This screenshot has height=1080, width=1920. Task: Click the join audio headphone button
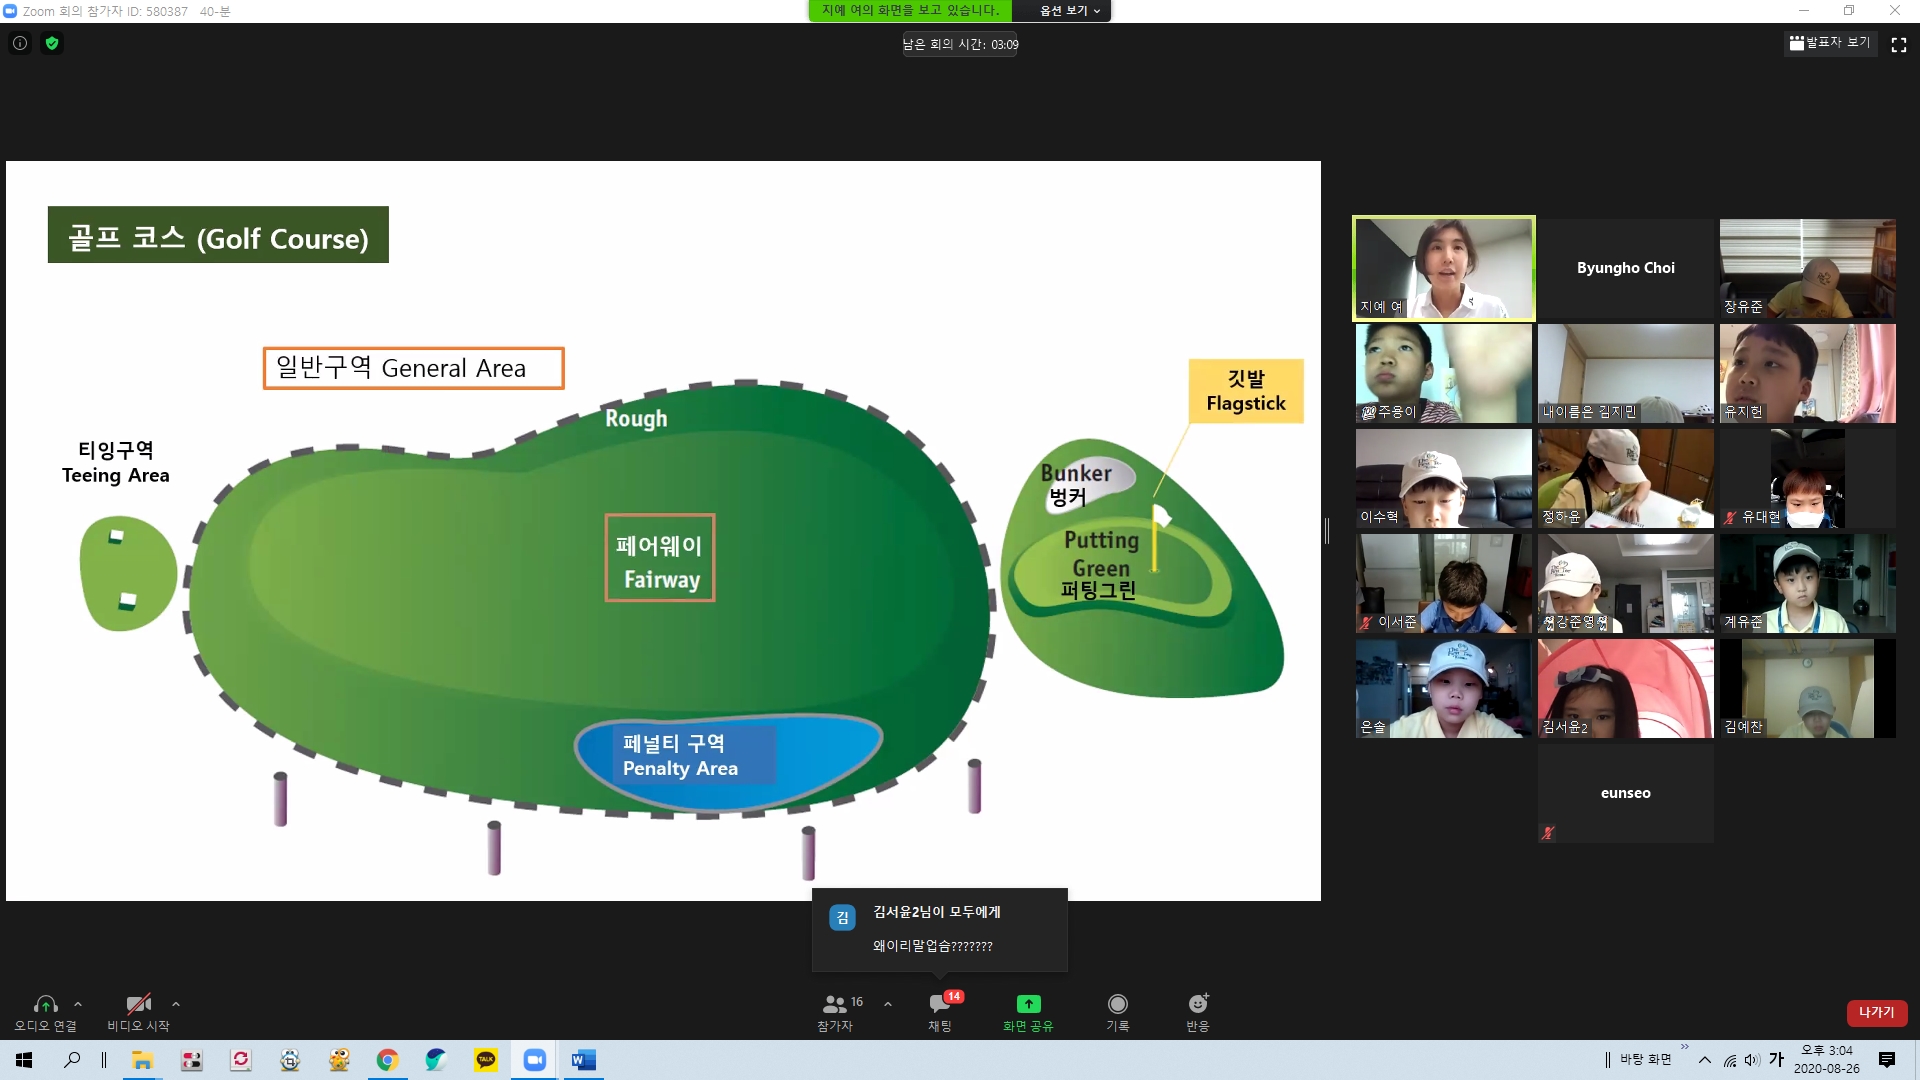point(45,1004)
